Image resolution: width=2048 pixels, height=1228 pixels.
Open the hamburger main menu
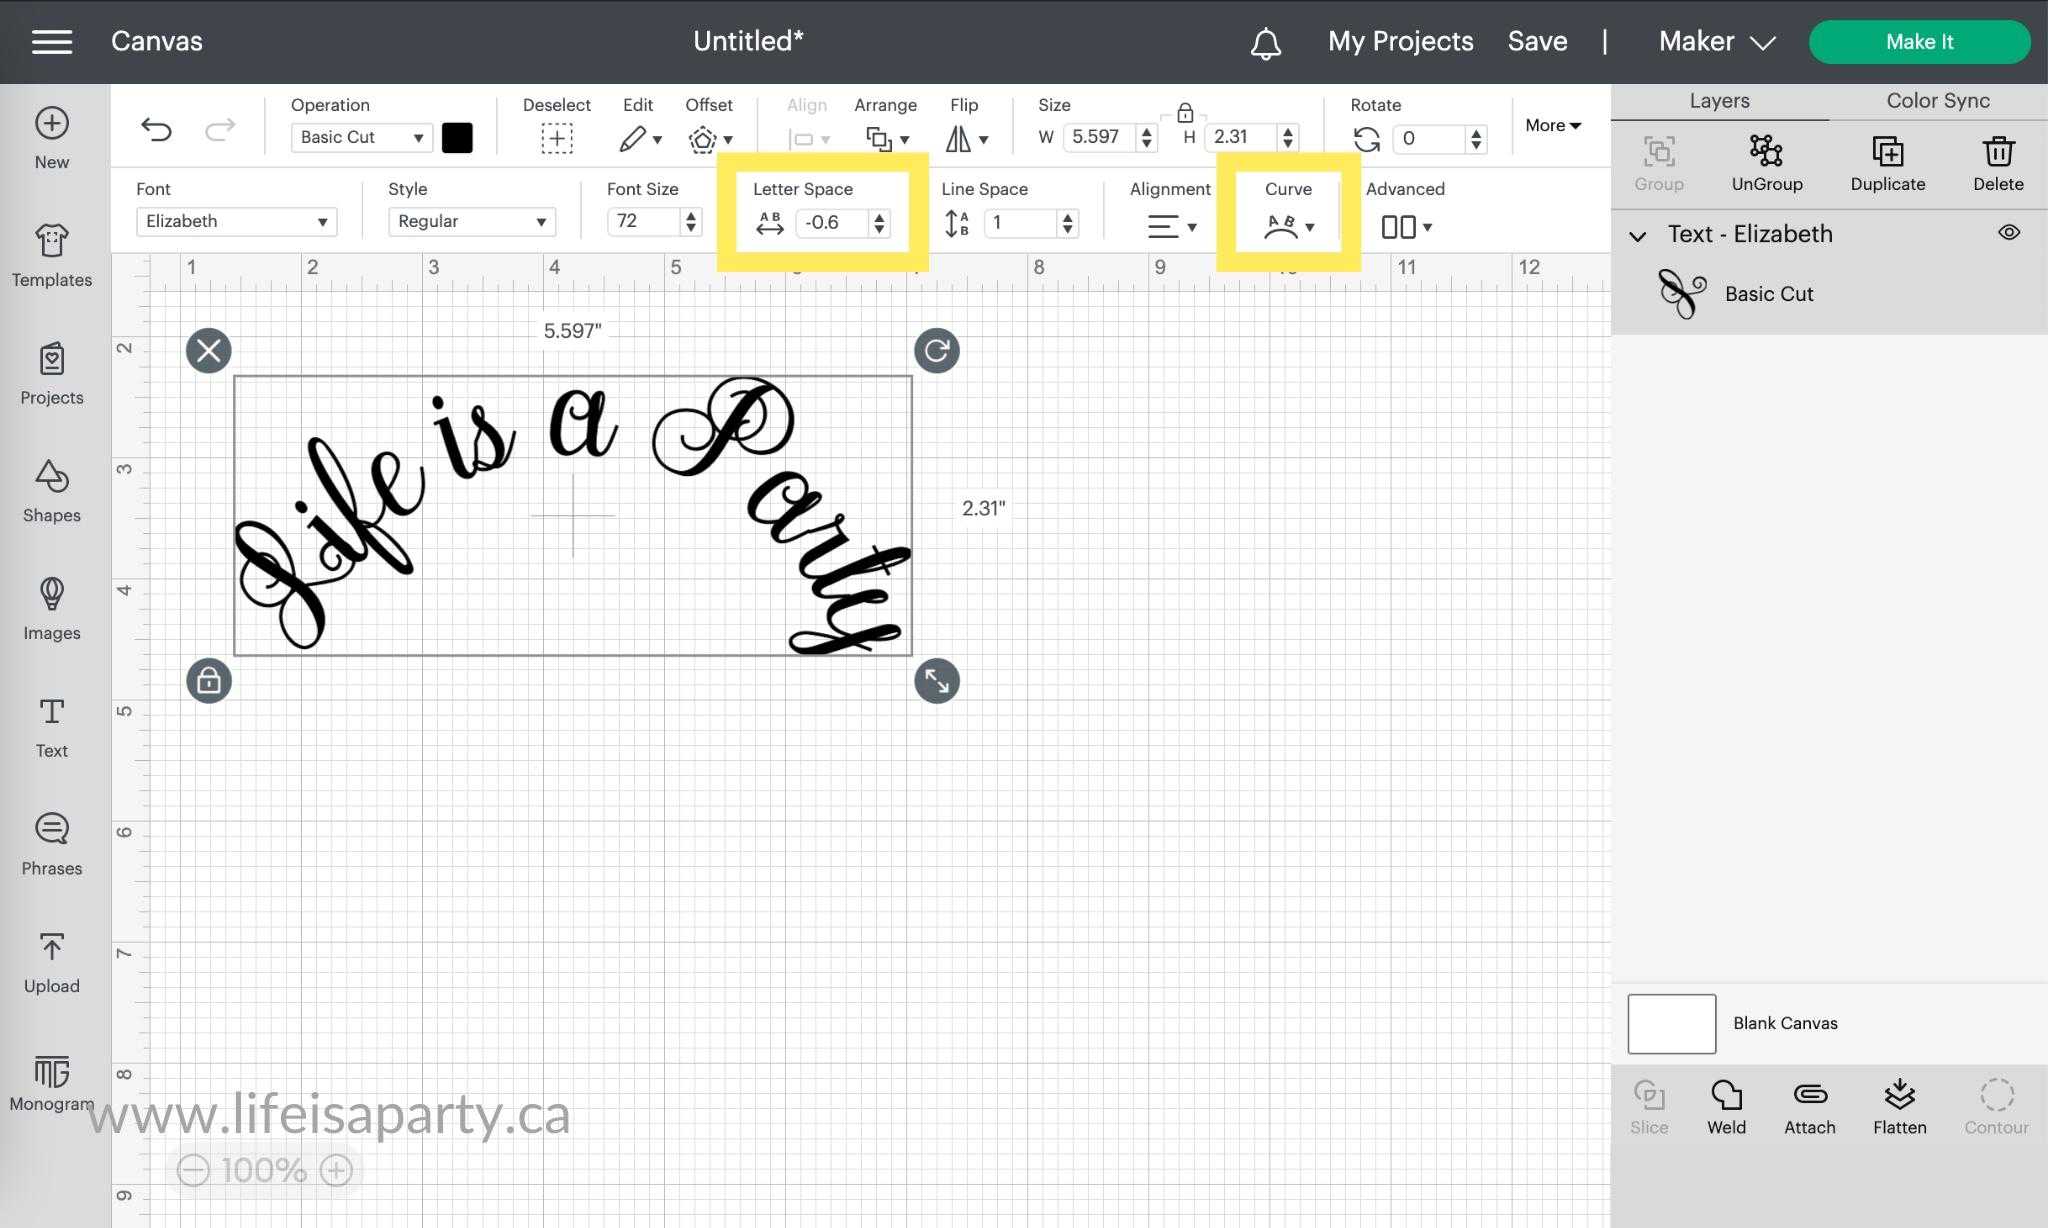[52, 42]
